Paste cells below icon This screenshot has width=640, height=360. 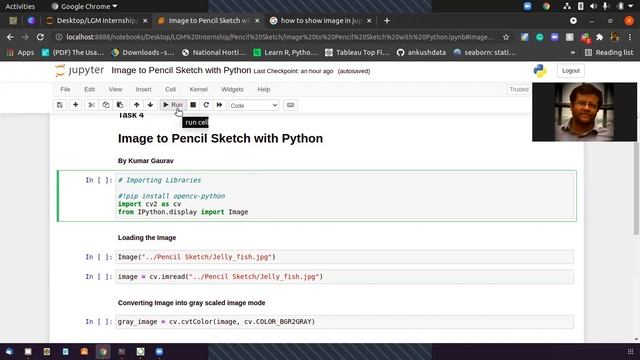pos(120,105)
